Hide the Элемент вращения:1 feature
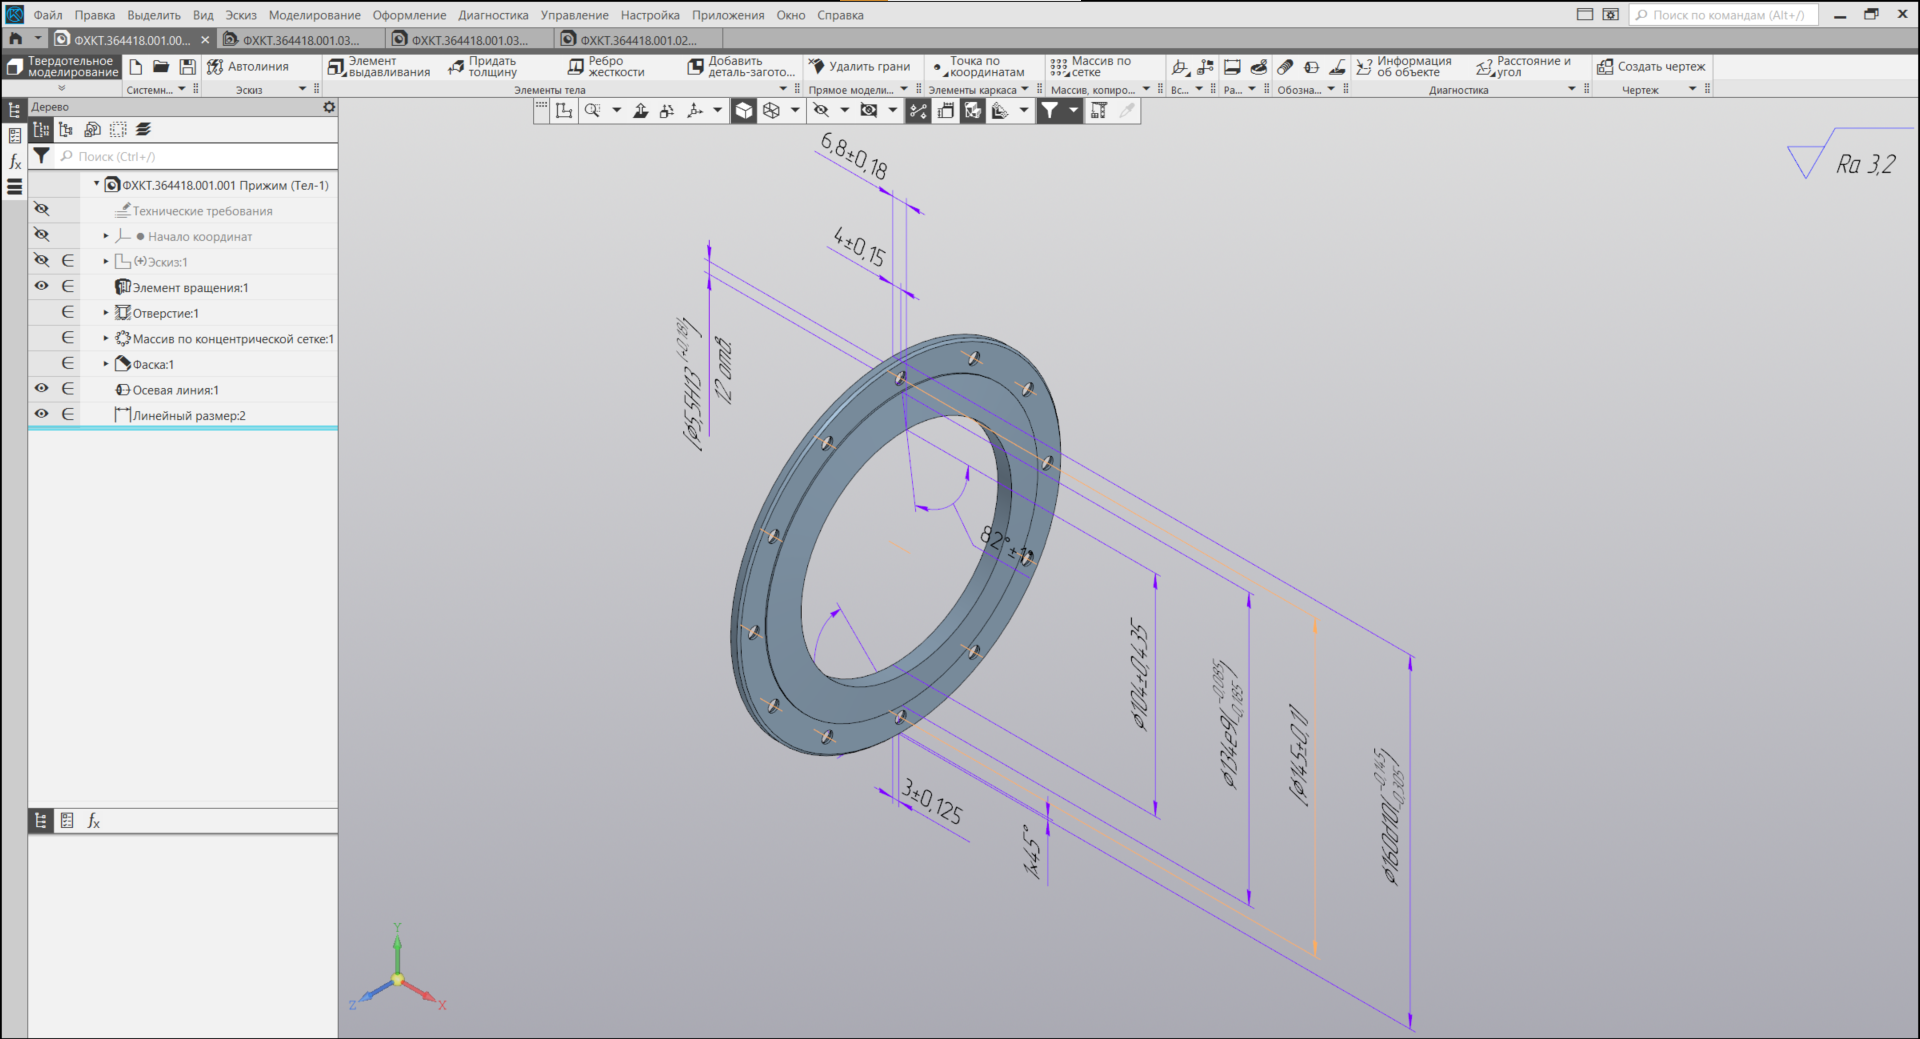This screenshot has width=1920, height=1039. click(x=42, y=286)
